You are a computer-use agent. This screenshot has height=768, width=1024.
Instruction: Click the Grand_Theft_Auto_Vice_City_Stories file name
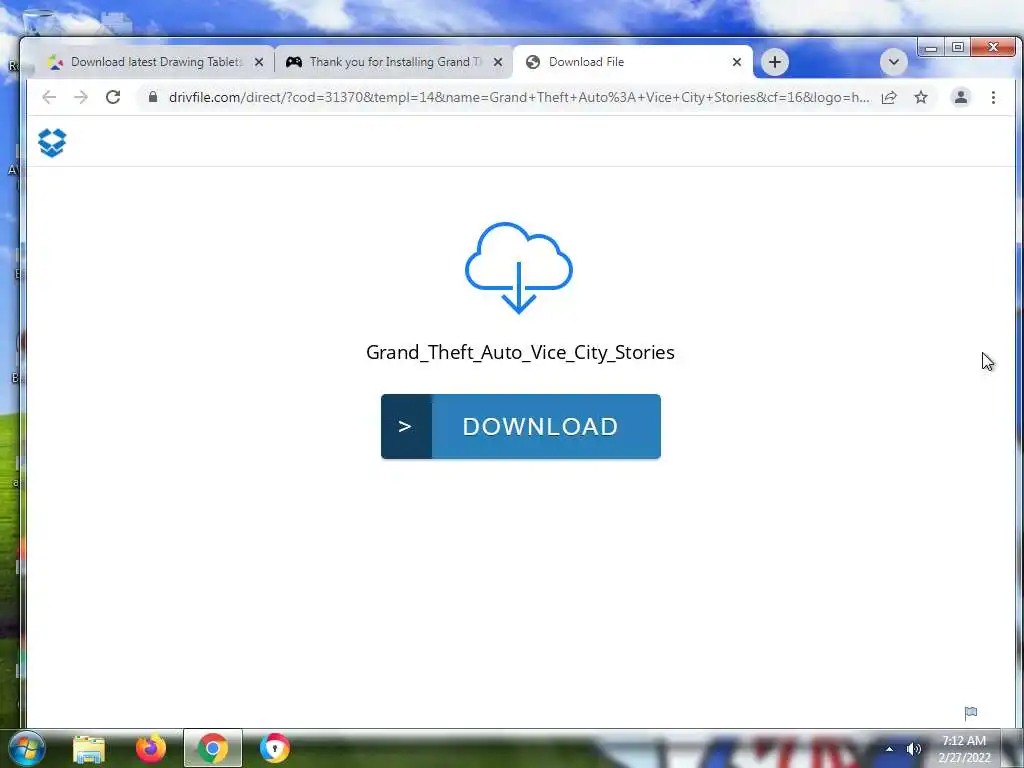click(520, 353)
